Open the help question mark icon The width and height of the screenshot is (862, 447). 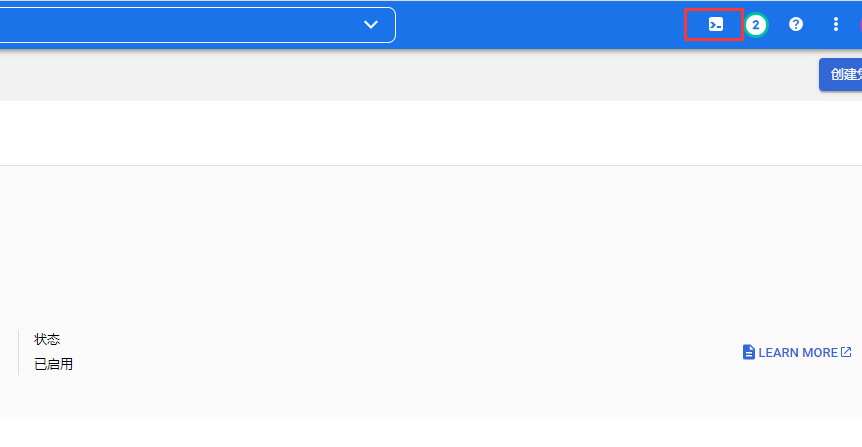point(795,24)
